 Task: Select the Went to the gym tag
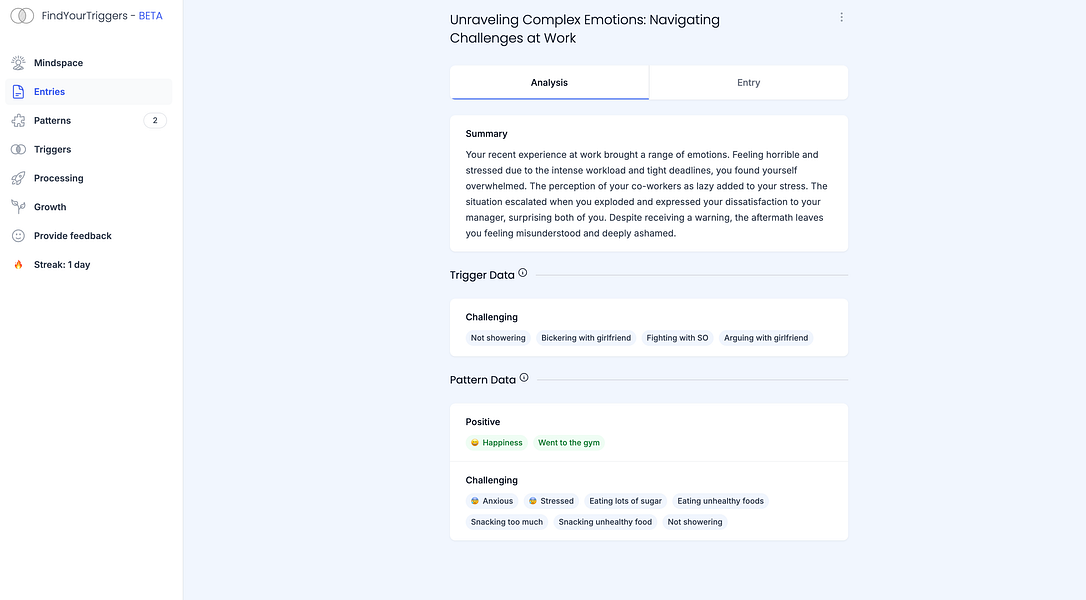coord(569,443)
